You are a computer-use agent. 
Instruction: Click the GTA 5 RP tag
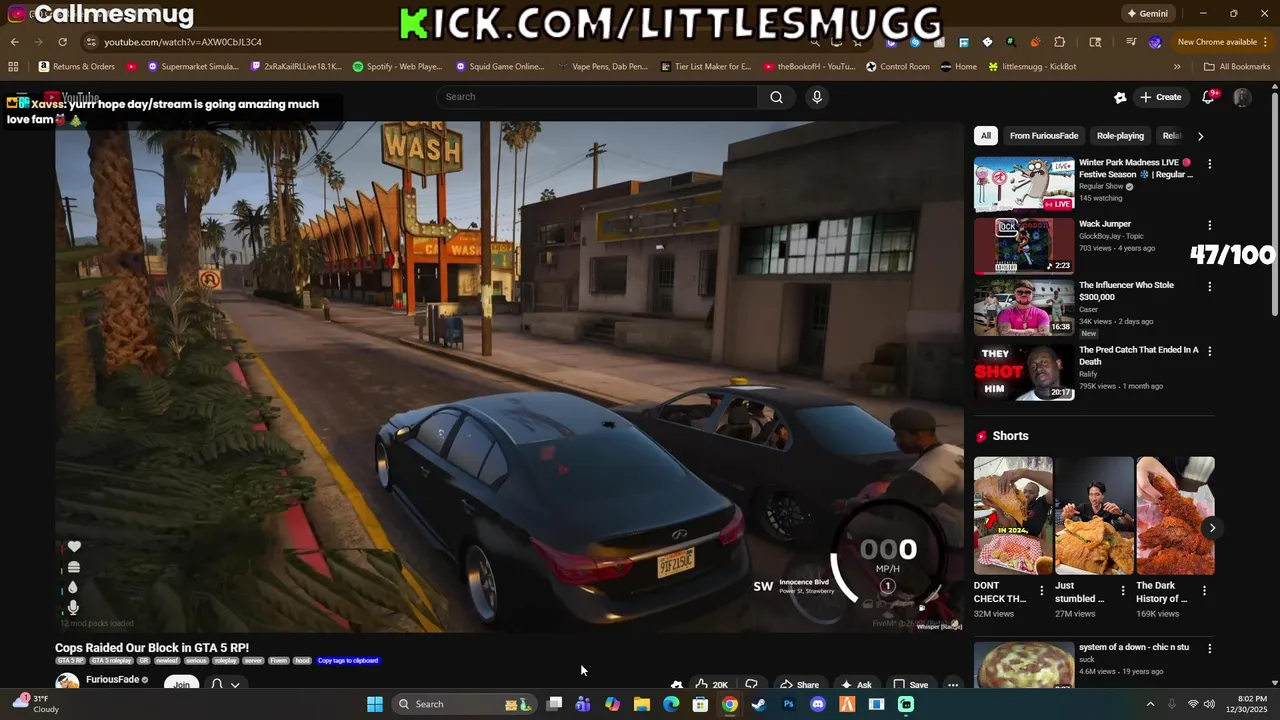click(71, 661)
